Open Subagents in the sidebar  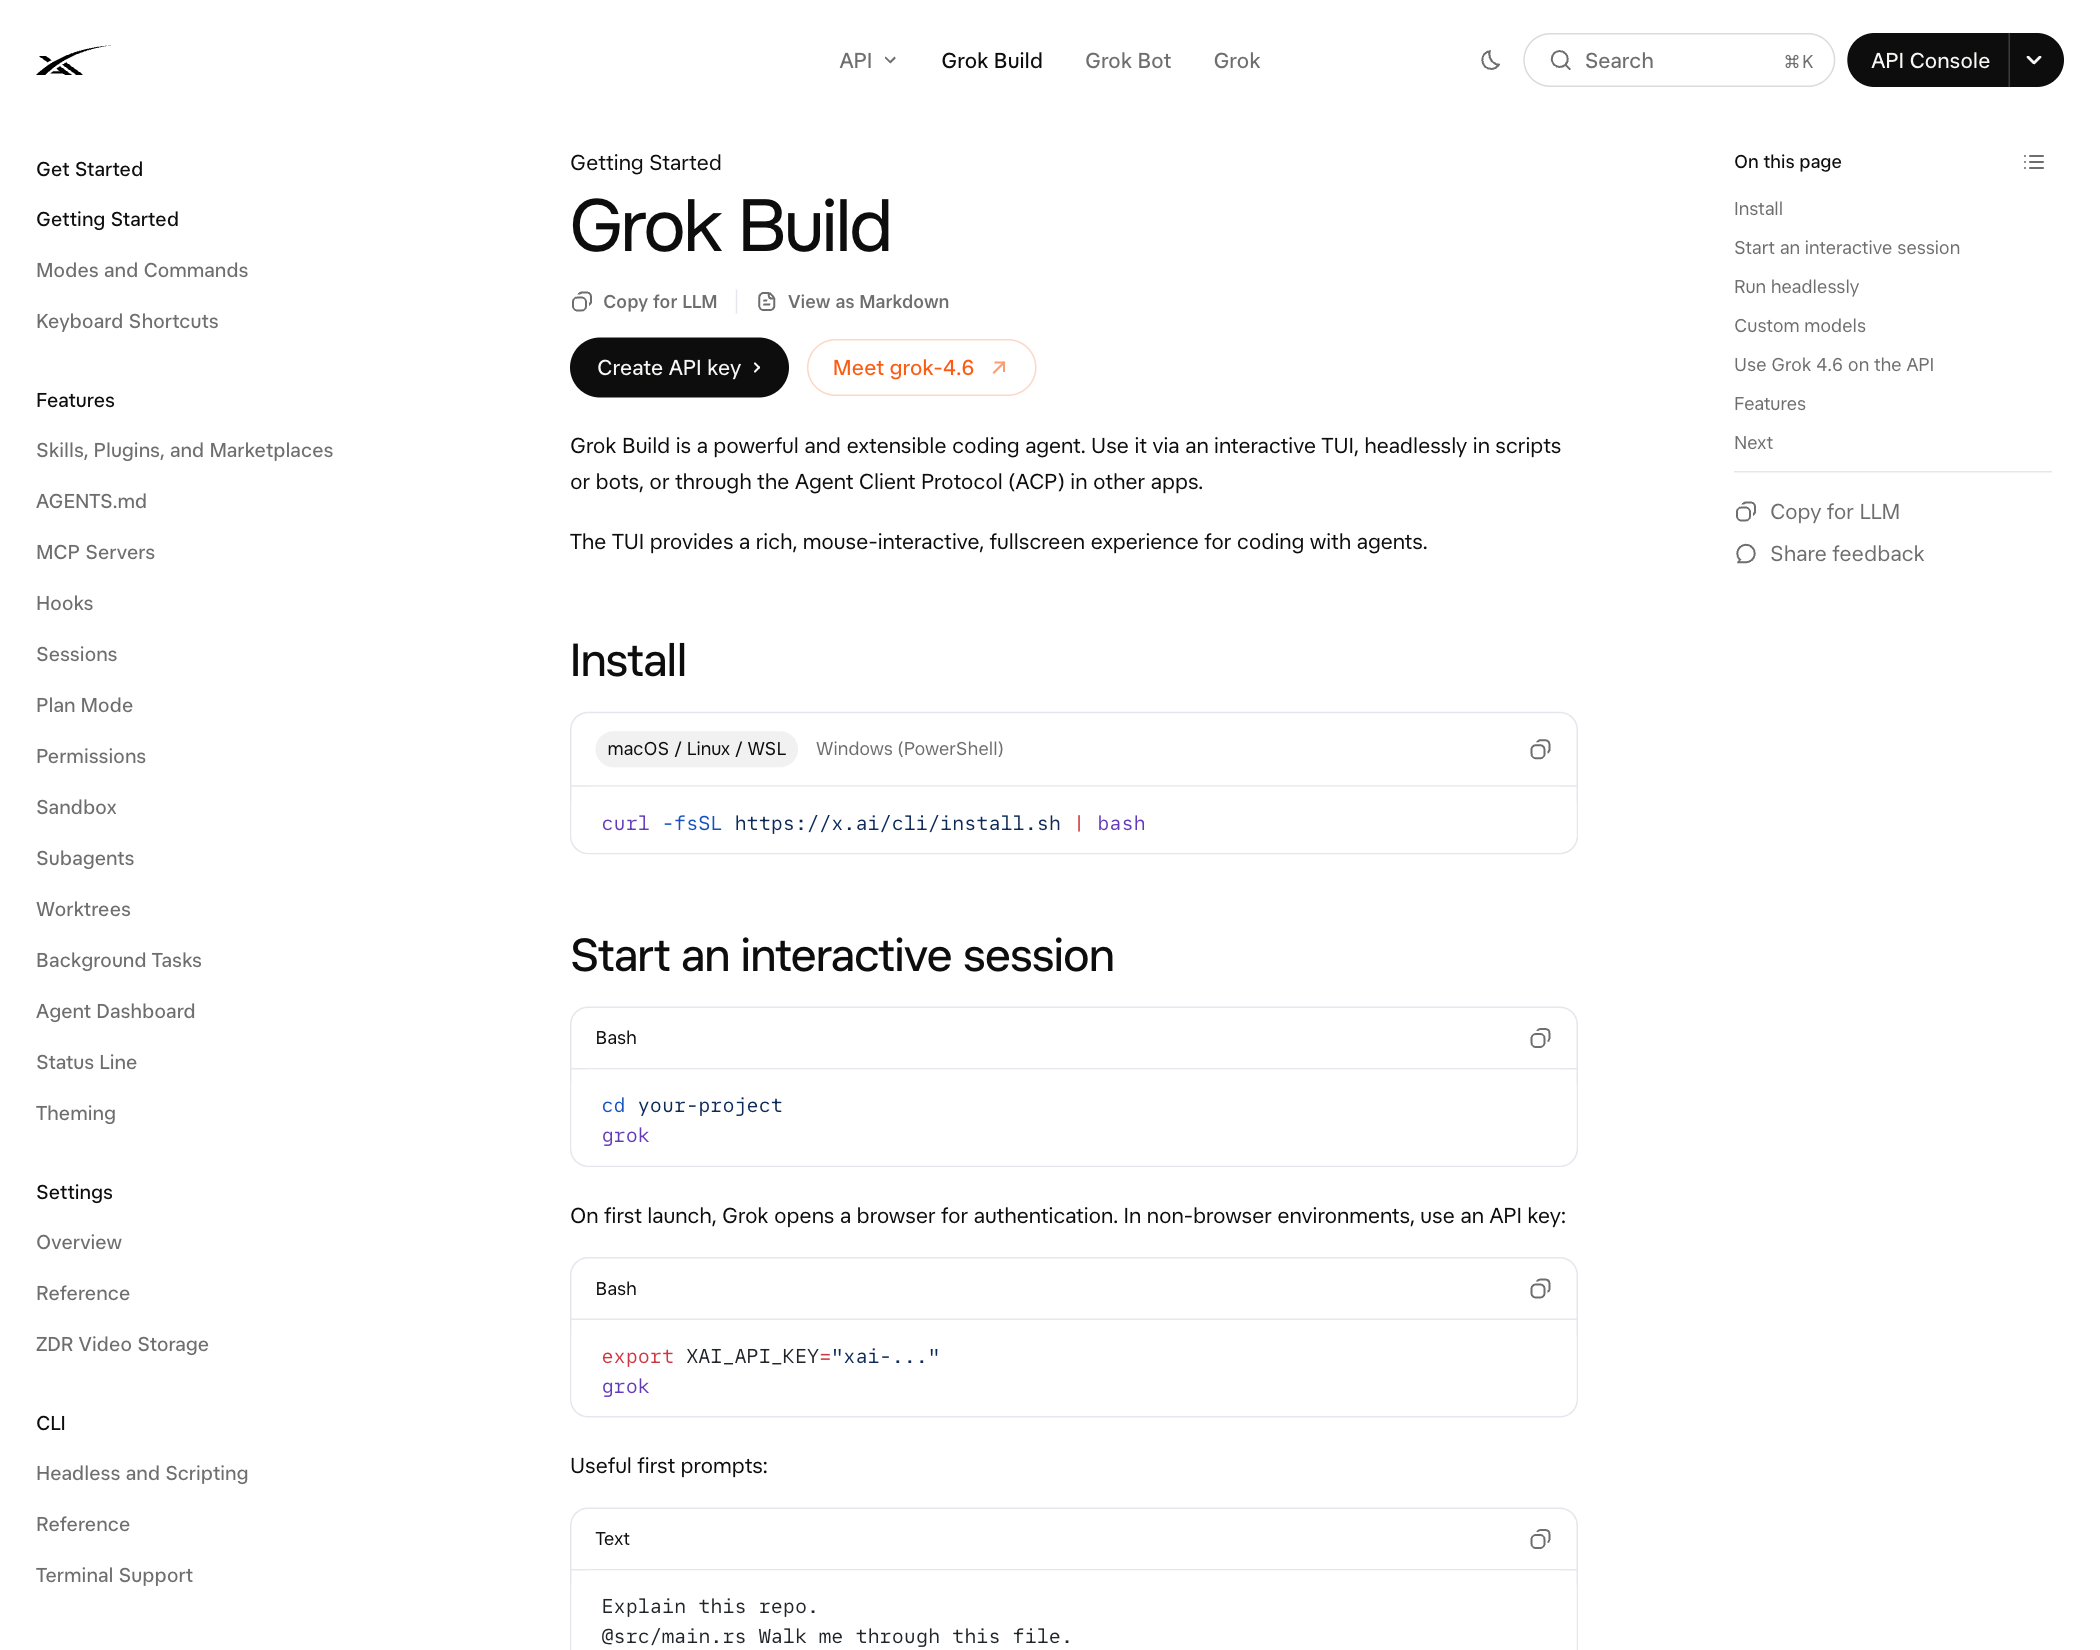coord(85,858)
